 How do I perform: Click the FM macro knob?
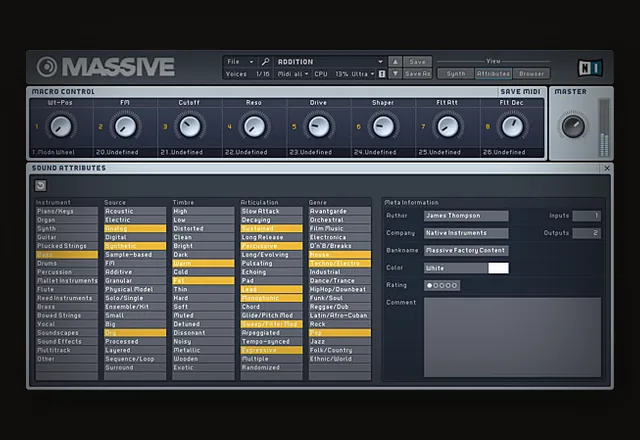click(125, 126)
